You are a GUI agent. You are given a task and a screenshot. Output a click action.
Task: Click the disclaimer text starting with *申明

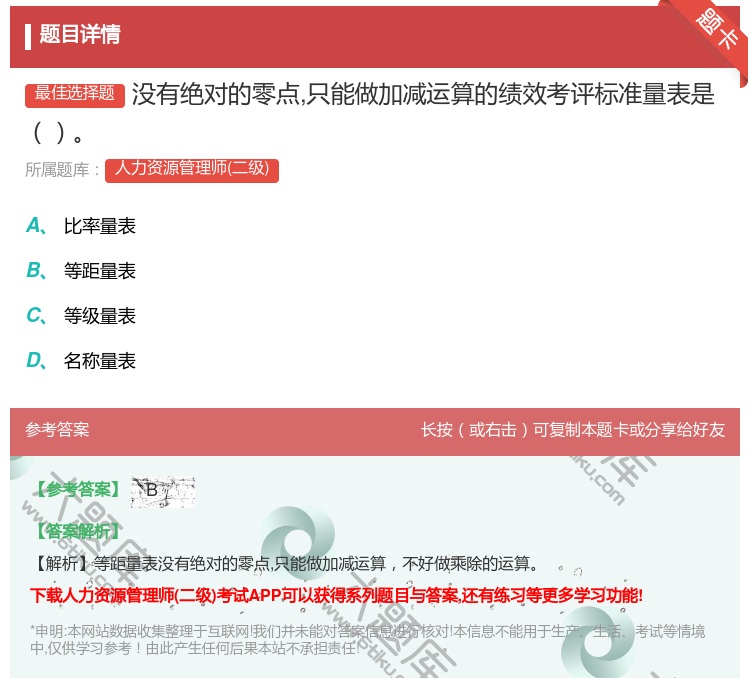[x=367, y=639]
